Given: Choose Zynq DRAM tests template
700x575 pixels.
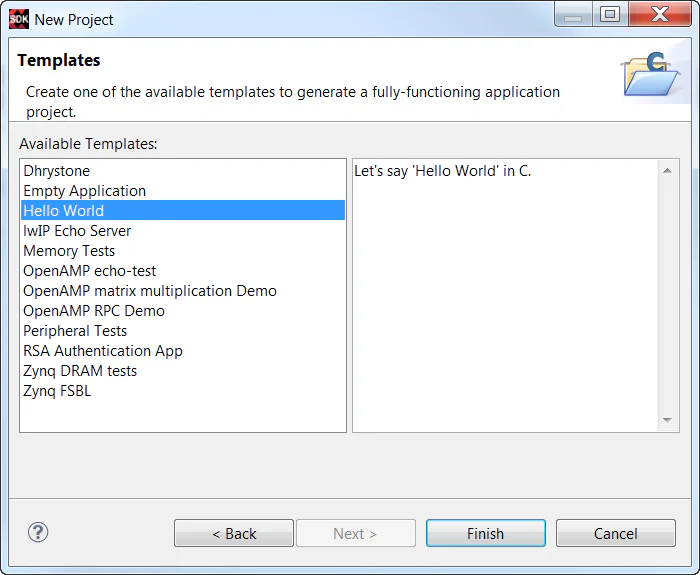Looking at the screenshot, I should tap(80, 371).
